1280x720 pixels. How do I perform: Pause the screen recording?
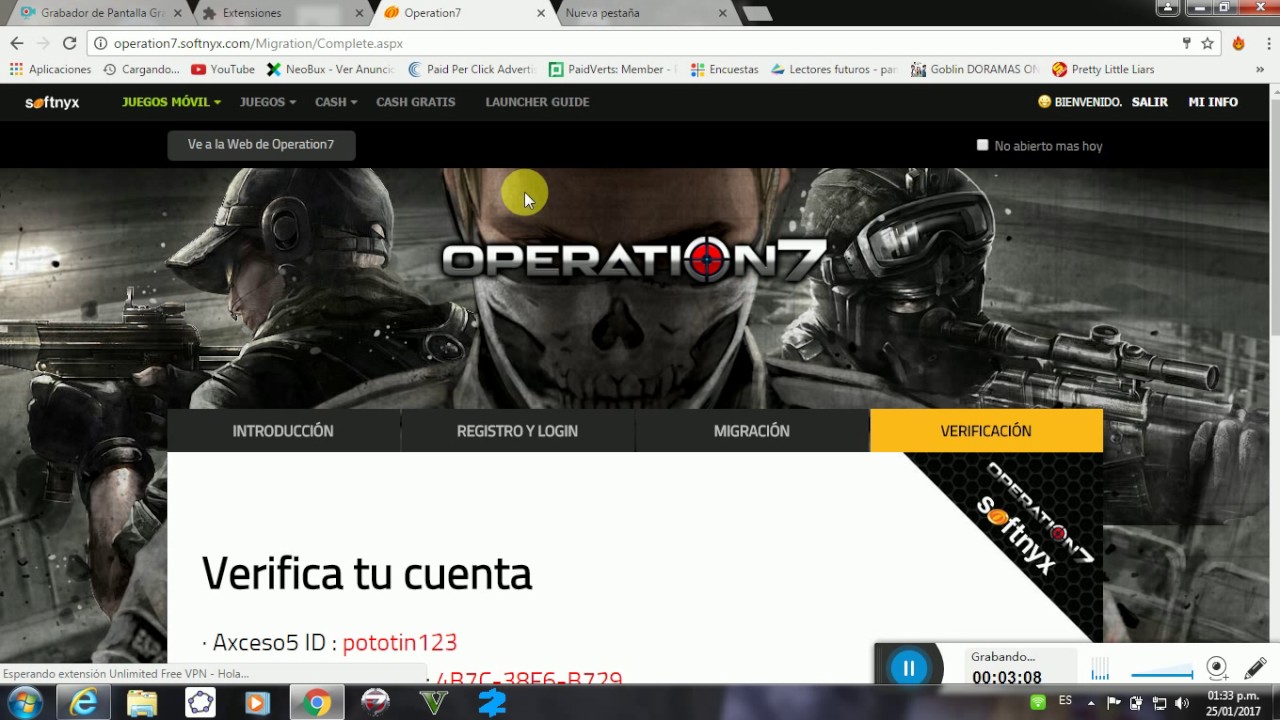pyautogui.click(x=908, y=668)
